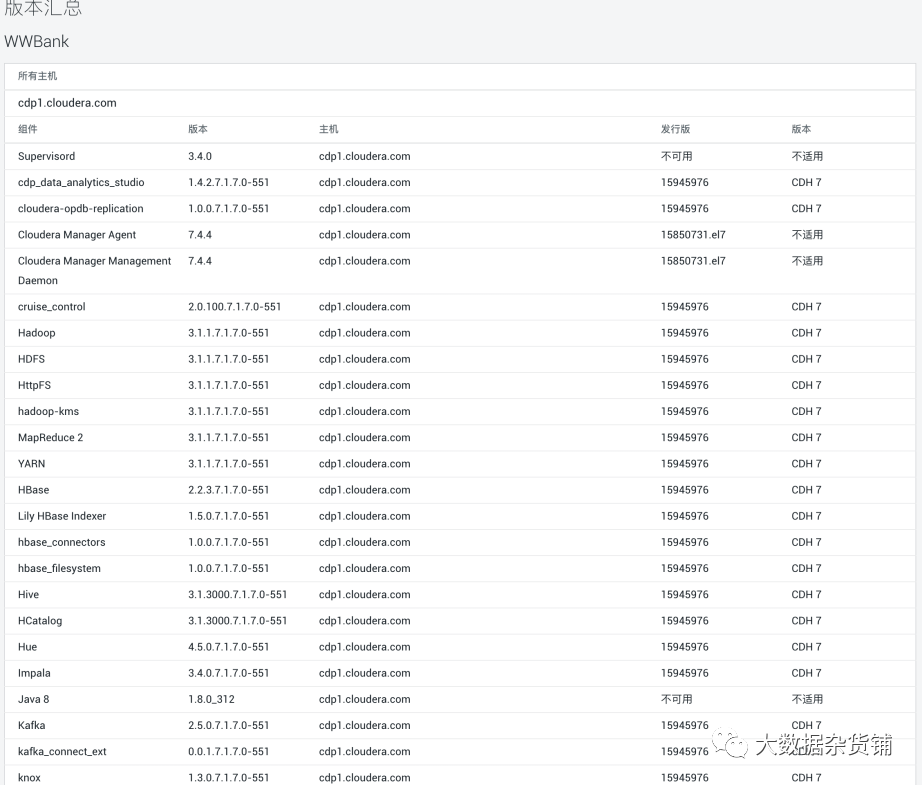This screenshot has height=785, width=922.
Task: Click the Java 8 component name
Action: [x=34, y=699]
